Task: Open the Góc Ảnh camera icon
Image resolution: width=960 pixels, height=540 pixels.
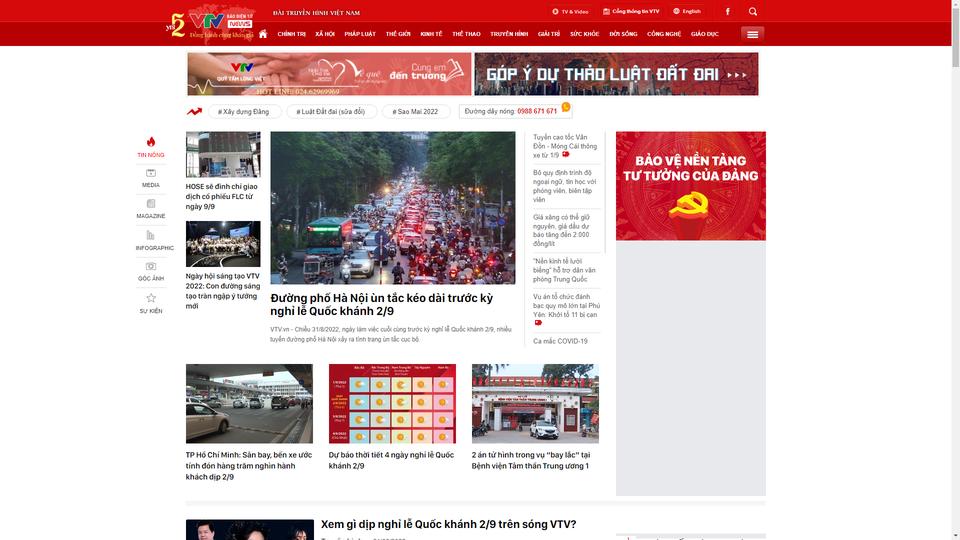Action: click(x=151, y=266)
